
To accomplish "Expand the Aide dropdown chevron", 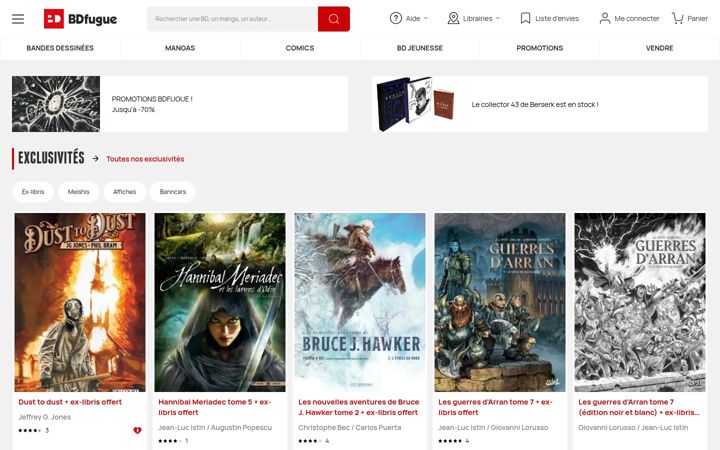I will click(426, 18).
